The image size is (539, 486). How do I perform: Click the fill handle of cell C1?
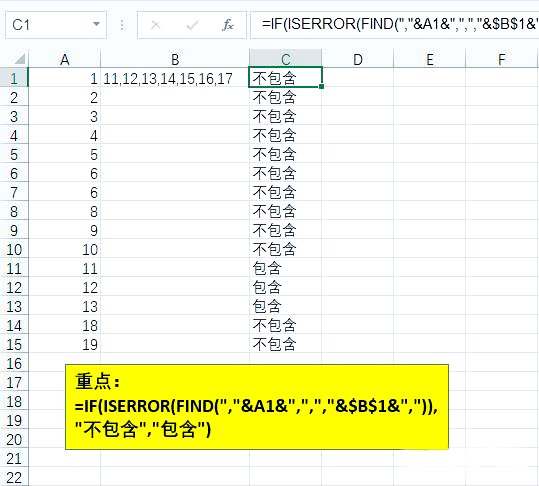click(321, 87)
